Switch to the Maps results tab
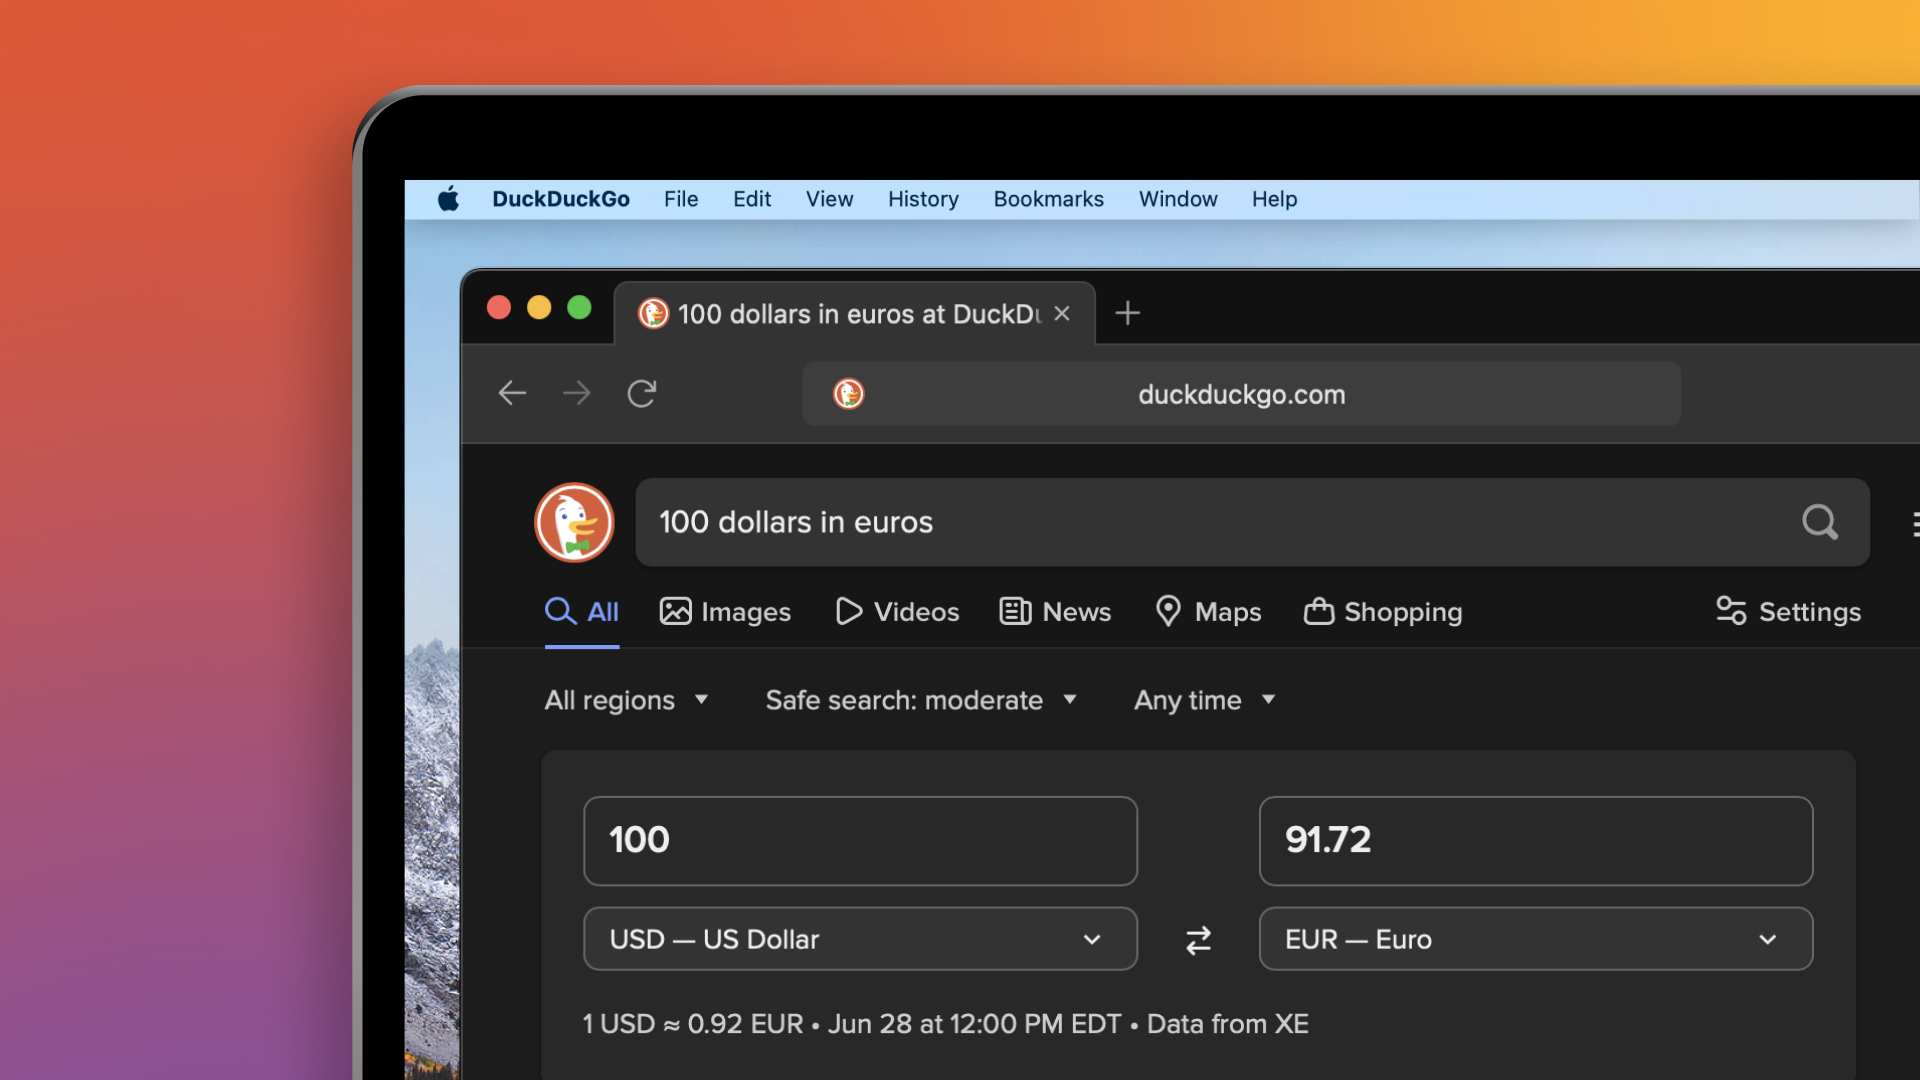Screen dimensions: 1920x1080 [1208, 611]
